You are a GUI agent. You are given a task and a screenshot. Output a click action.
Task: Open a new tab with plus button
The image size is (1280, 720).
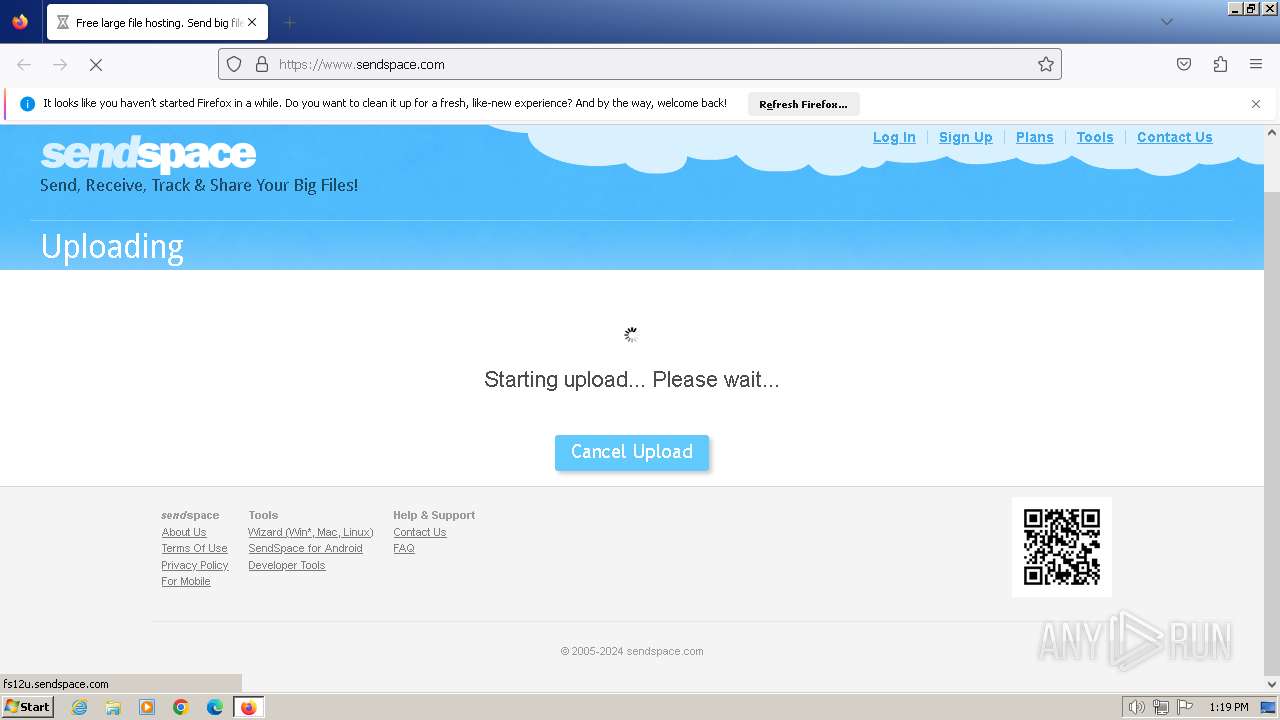pos(289,22)
